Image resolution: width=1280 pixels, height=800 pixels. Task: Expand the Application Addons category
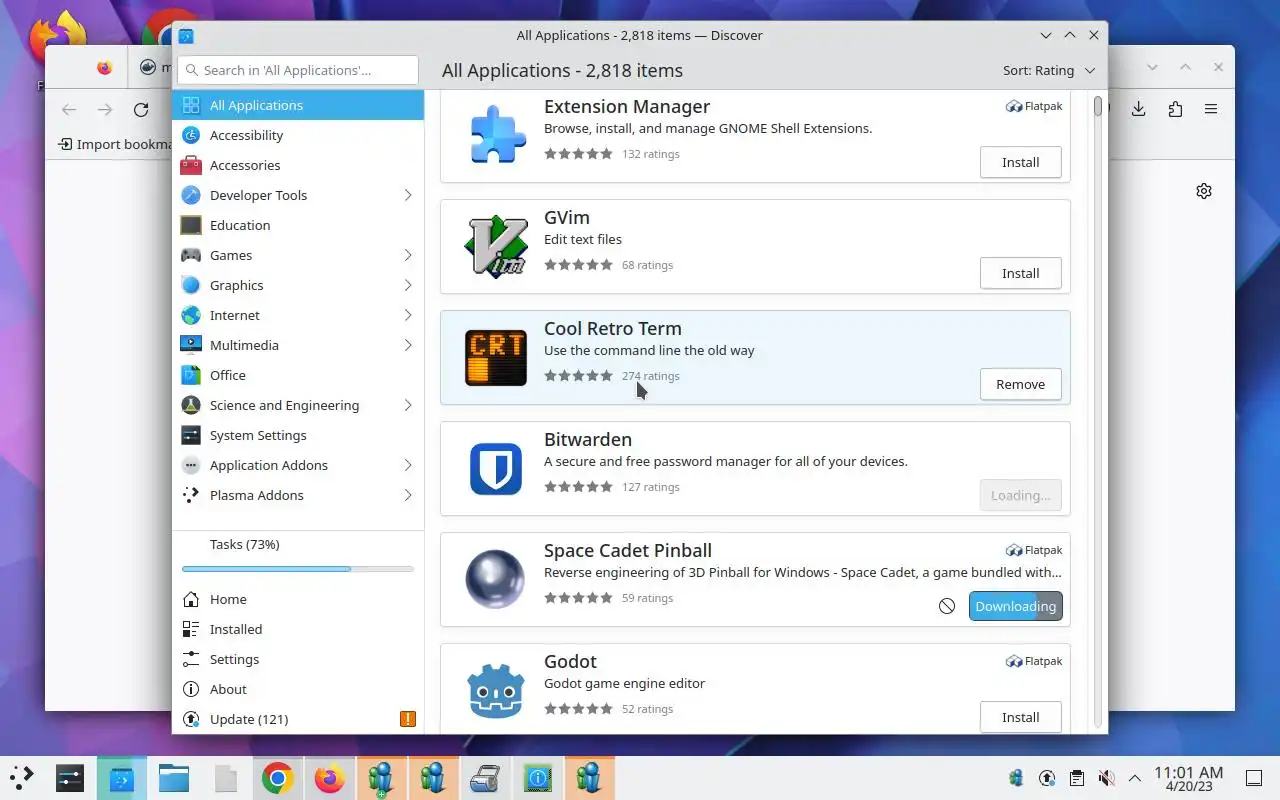point(408,465)
